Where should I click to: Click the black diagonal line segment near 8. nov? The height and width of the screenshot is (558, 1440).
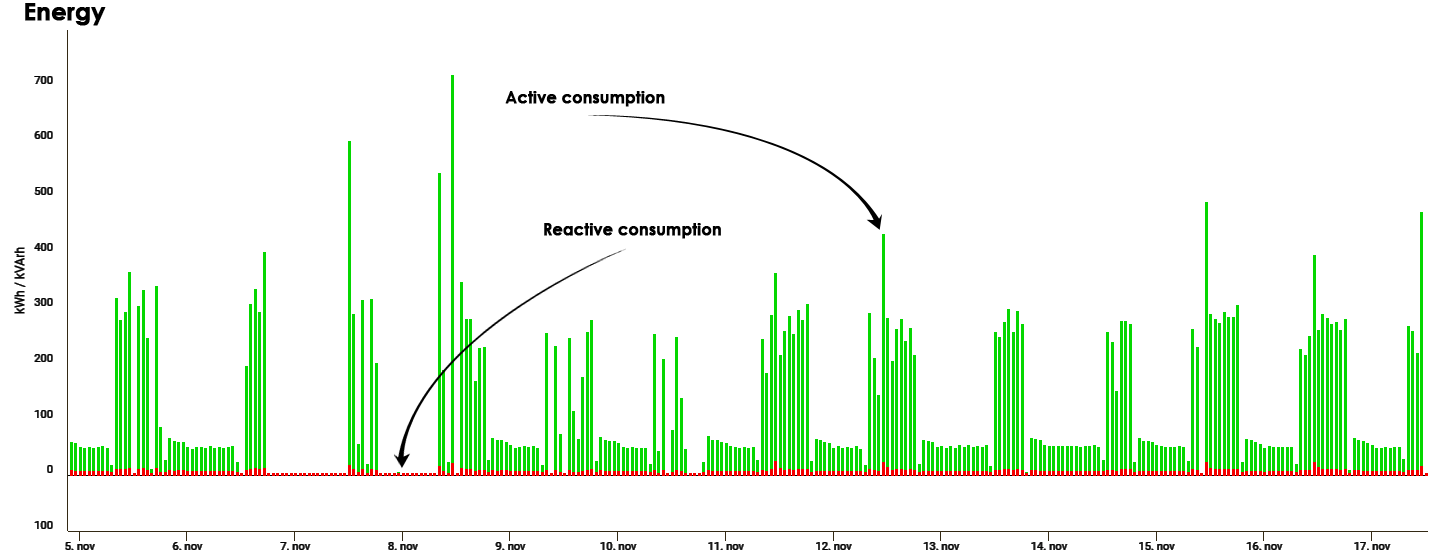(x=455, y=360)
